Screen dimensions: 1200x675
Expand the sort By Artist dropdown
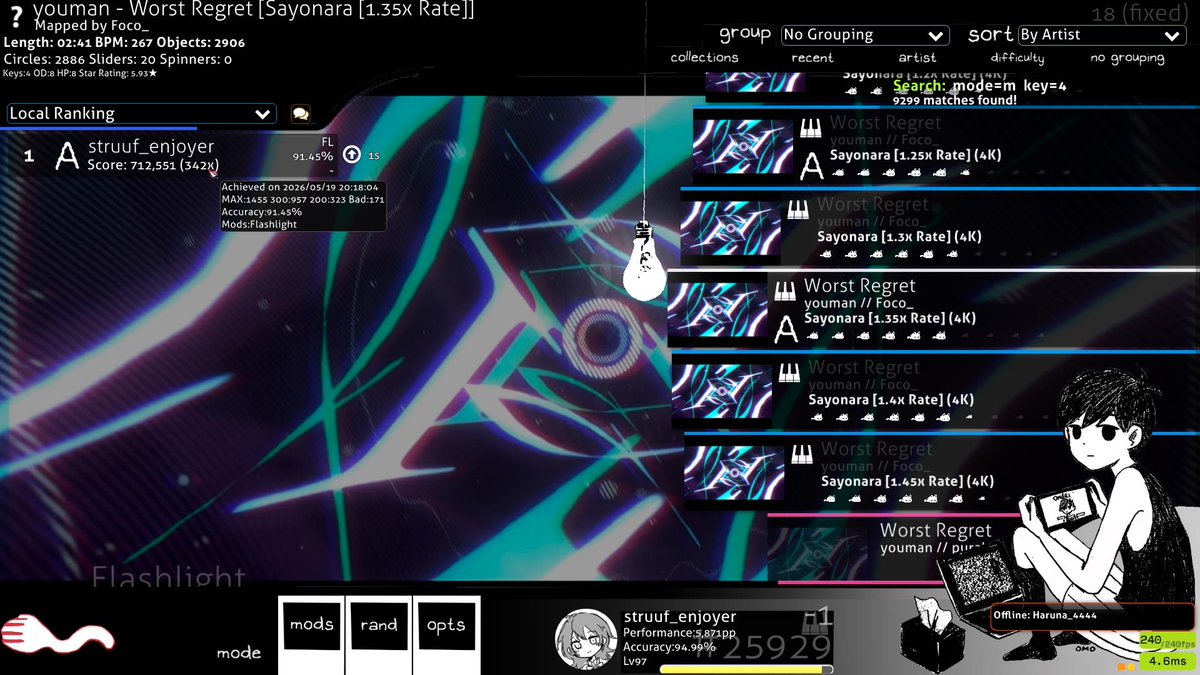point(1102,35)
